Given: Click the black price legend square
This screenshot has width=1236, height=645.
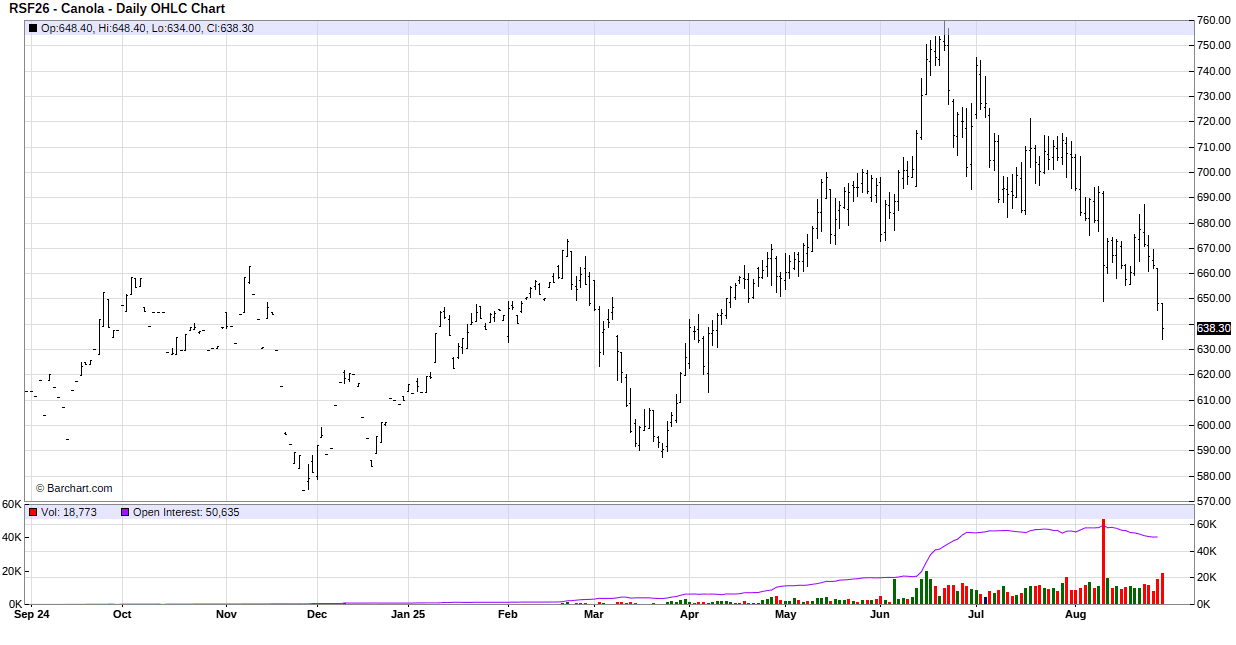Looking at the screenshot, I should [x=33, y=28].
